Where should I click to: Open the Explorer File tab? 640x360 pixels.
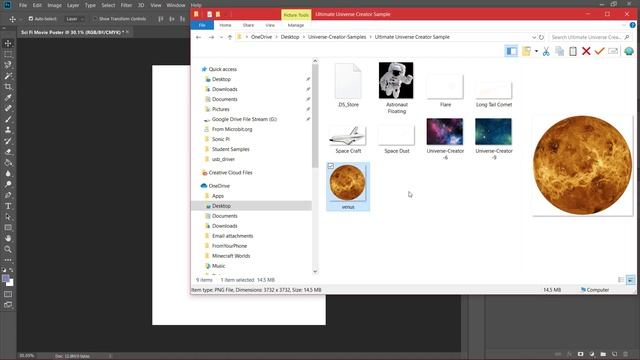point(202,25)
